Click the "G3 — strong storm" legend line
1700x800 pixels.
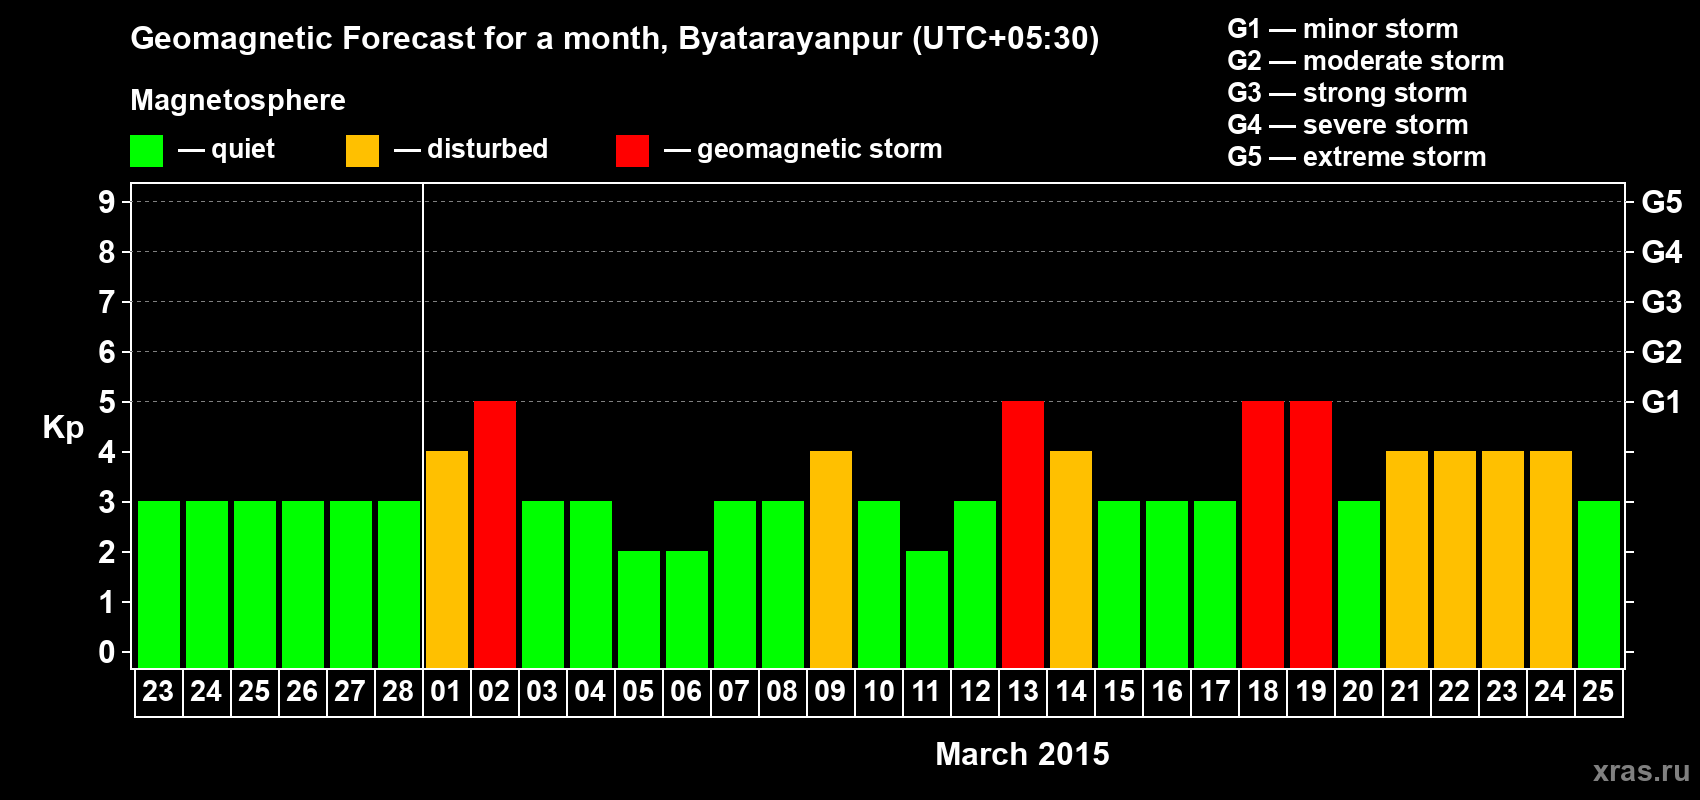pos(1347,93)
